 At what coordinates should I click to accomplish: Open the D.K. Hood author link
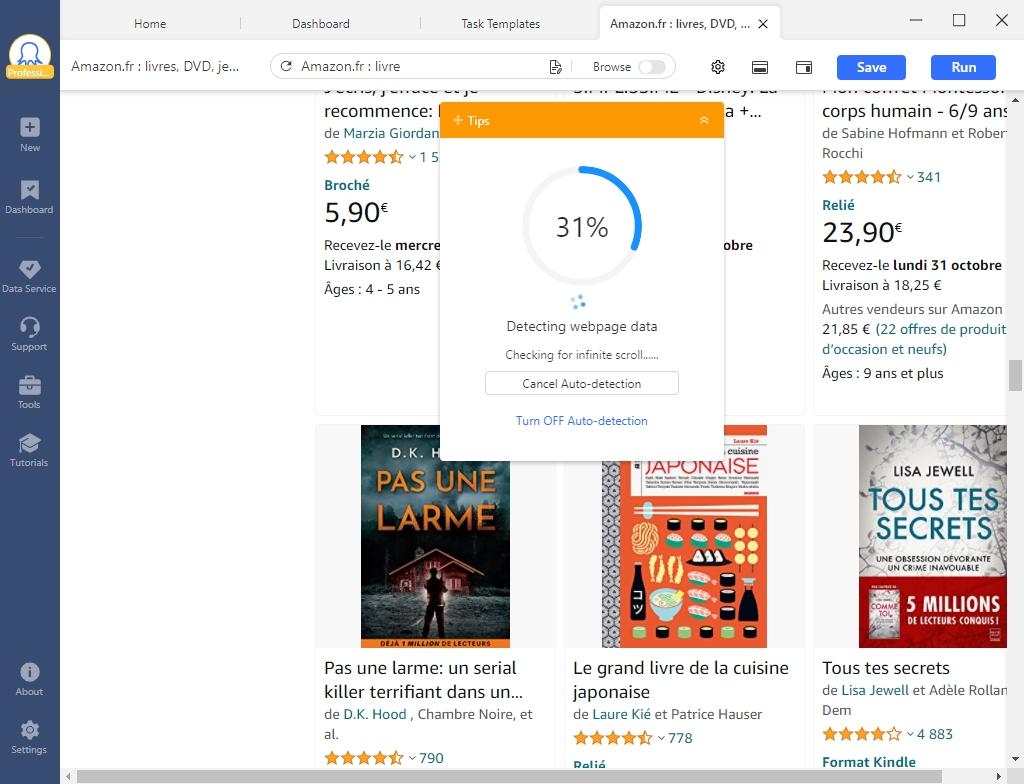(x=375, y=714)
